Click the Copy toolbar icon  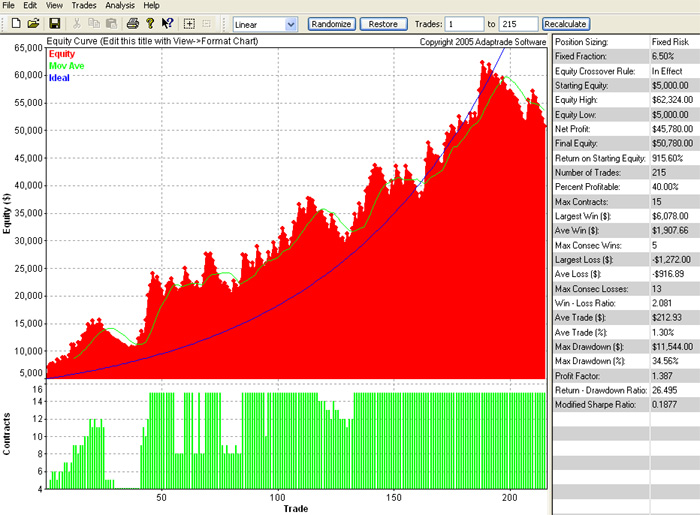pos(93,23)
